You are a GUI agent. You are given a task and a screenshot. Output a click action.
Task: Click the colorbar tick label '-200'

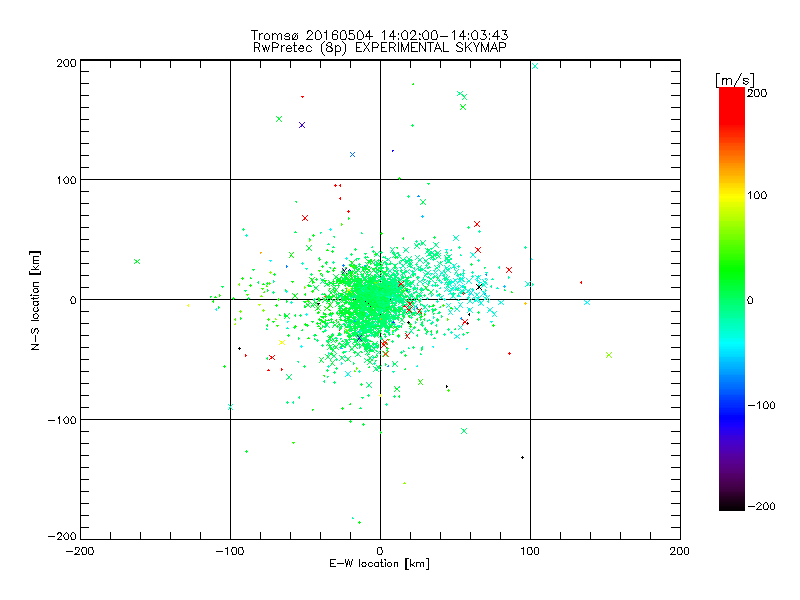(x=761, y=506)
